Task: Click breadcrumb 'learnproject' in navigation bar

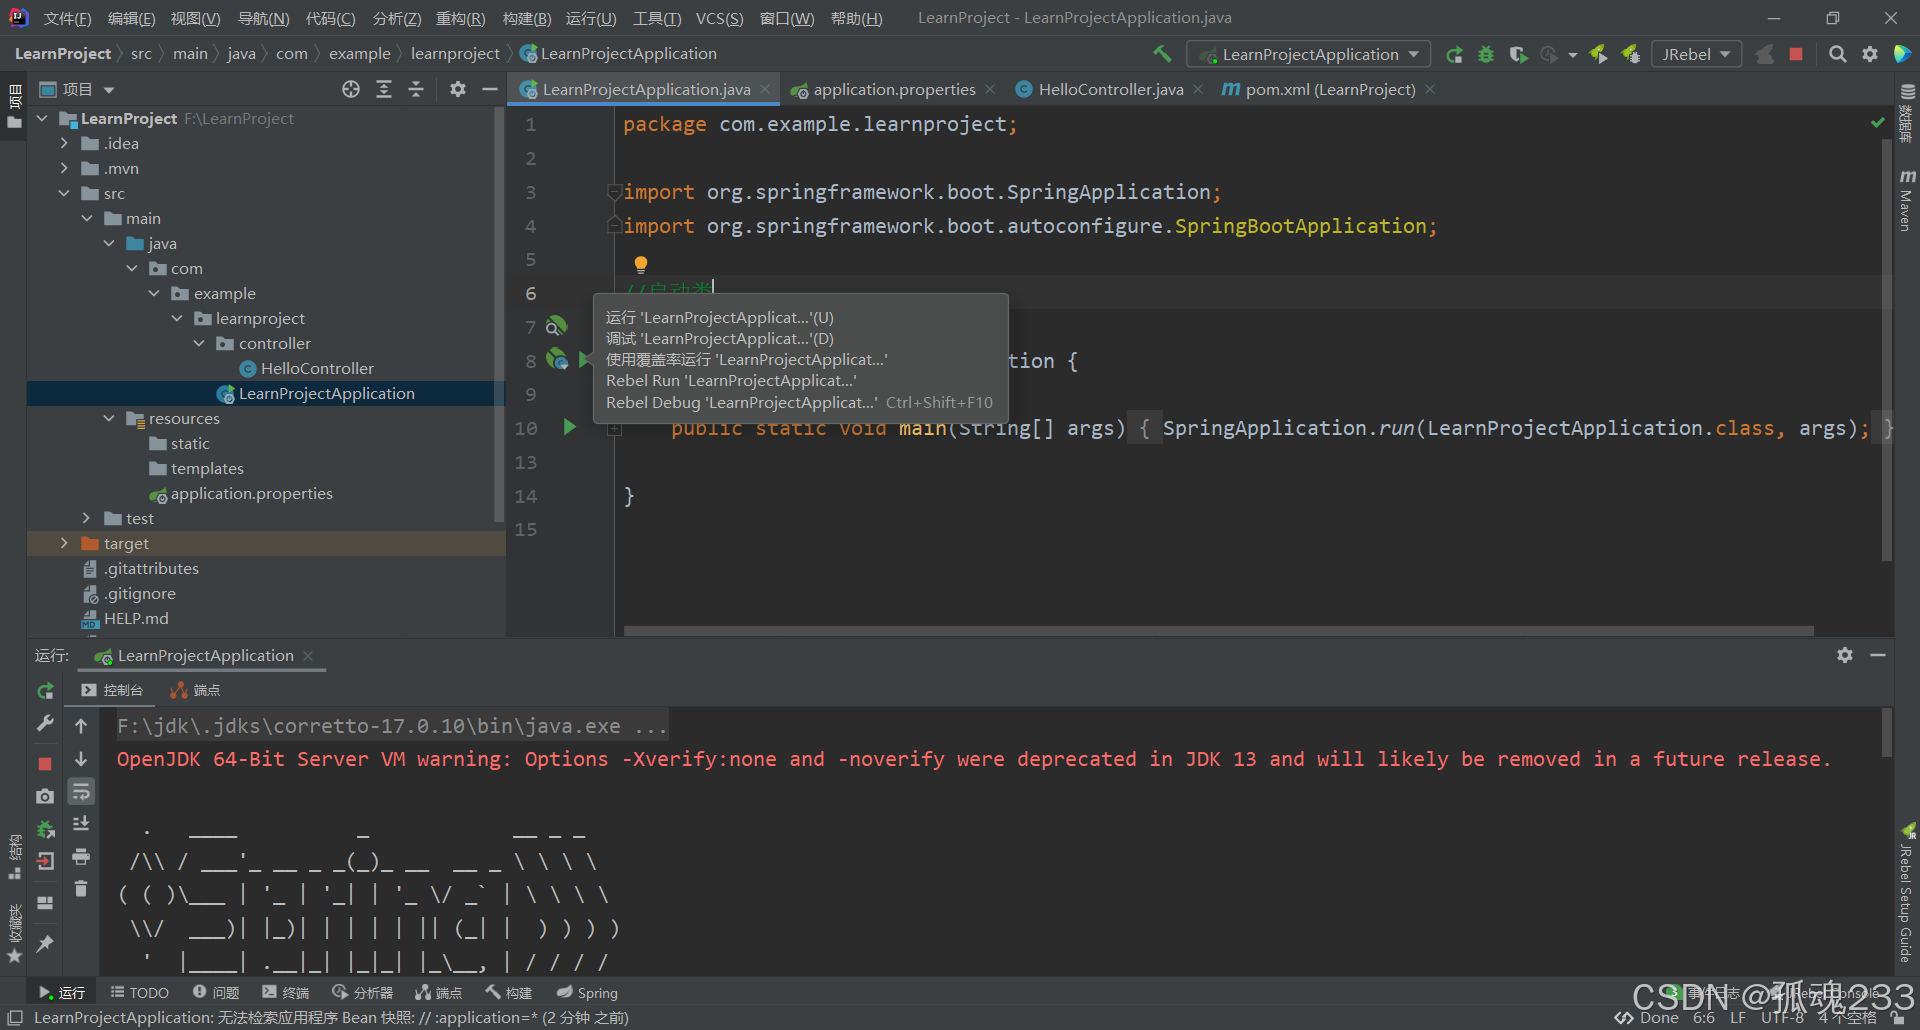Action: pyautogui.click(x=455, y=54)
